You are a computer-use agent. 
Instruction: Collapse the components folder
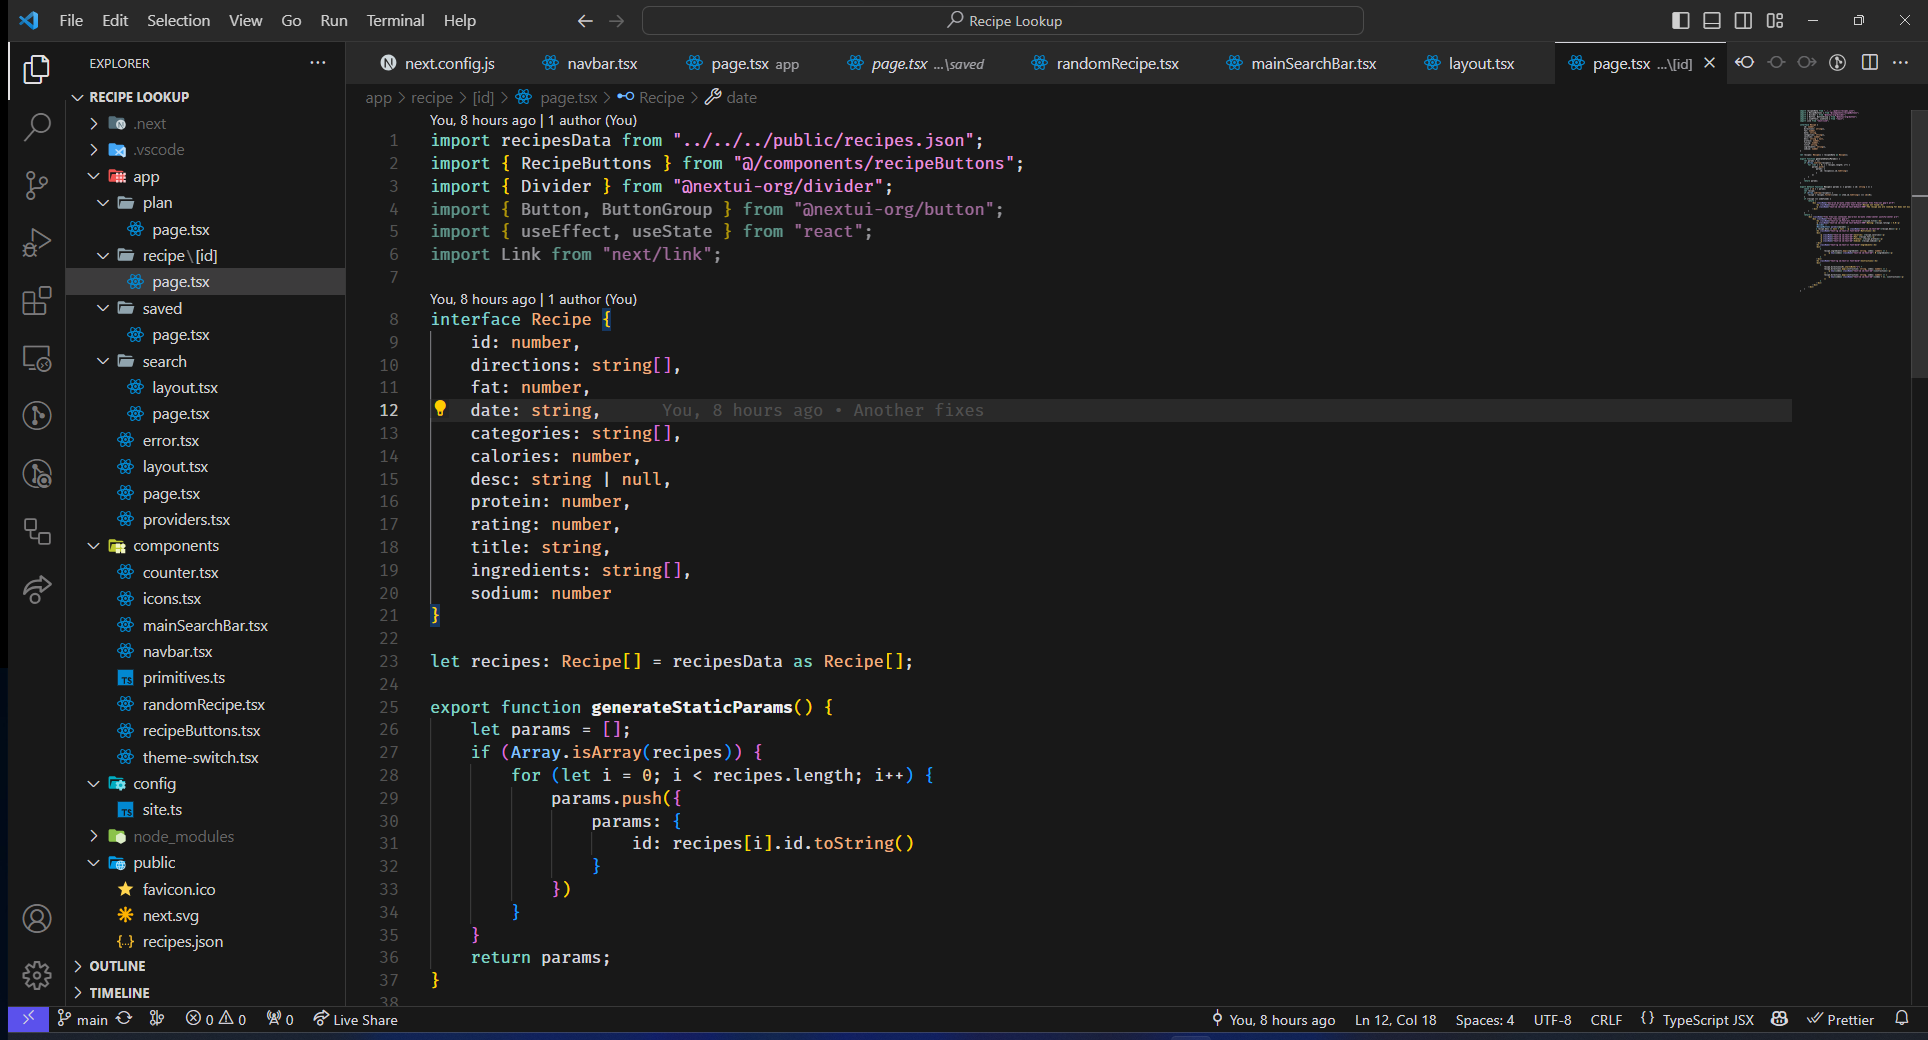pyautogui.click(x=175, y=546)
